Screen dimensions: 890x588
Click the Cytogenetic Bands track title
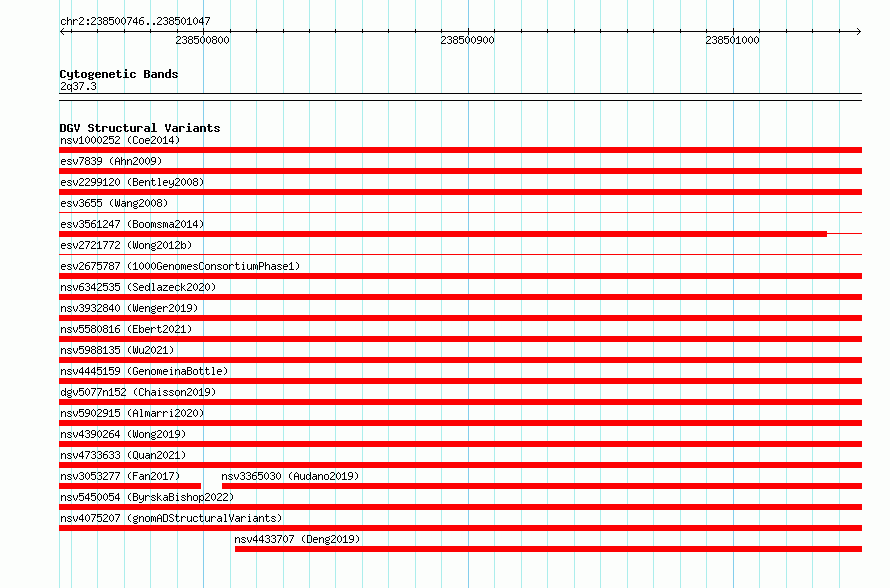click(x=119, y=74)
